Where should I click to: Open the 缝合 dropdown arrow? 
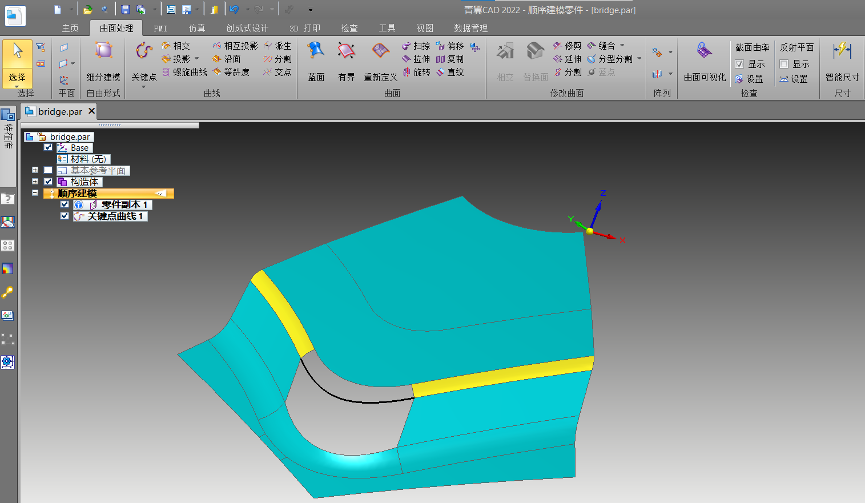click(622, 46)
